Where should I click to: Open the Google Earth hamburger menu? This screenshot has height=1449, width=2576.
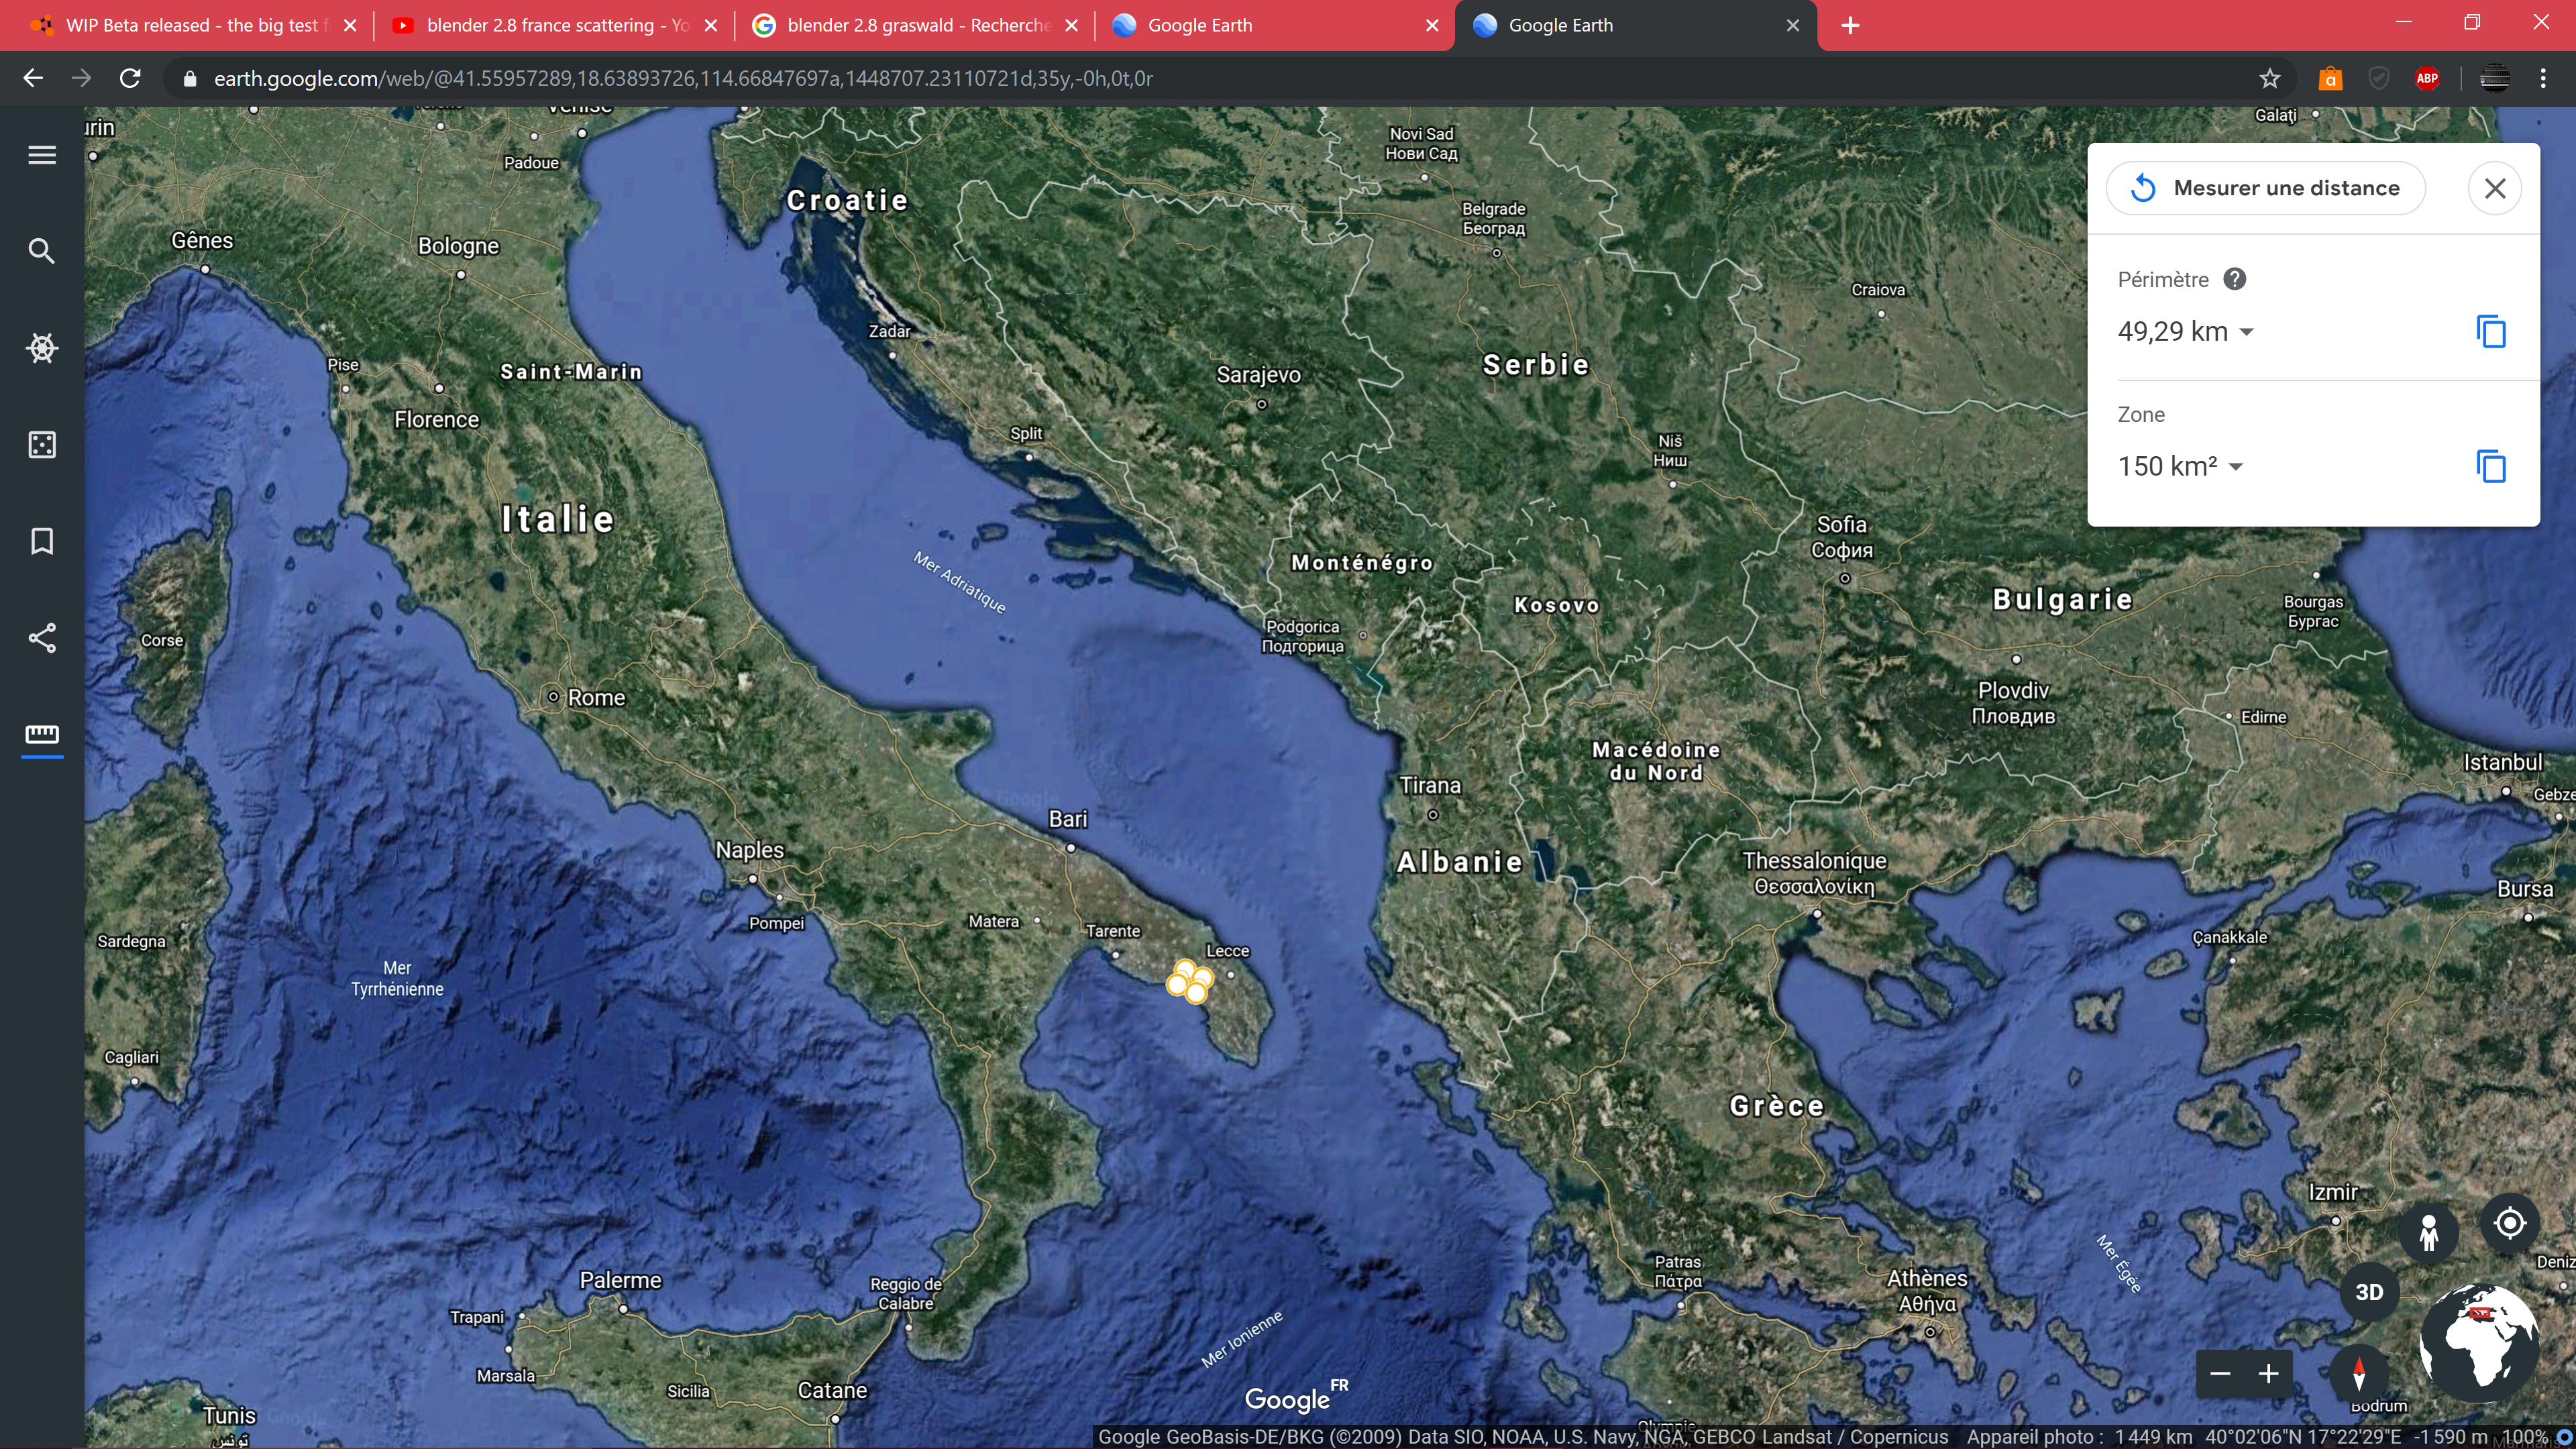point(42,155)
